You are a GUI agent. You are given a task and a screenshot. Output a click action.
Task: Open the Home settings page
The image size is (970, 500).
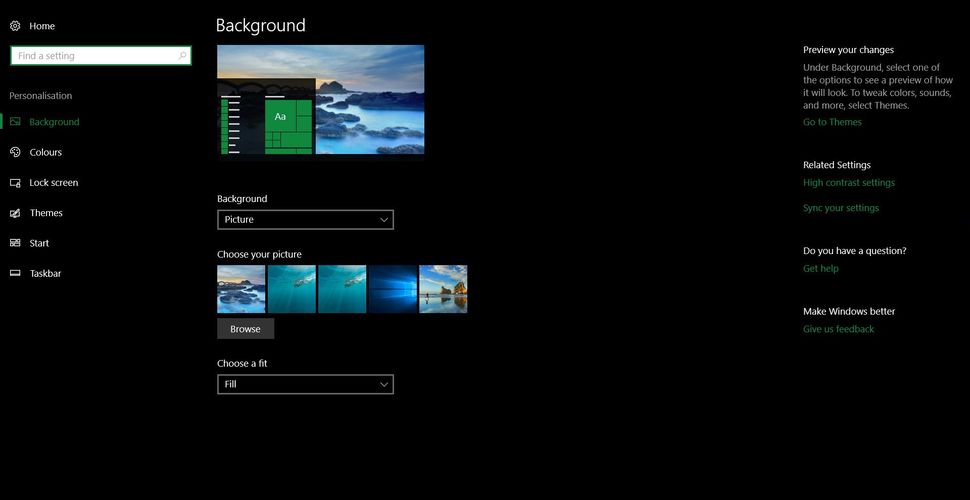pos(42,26)
